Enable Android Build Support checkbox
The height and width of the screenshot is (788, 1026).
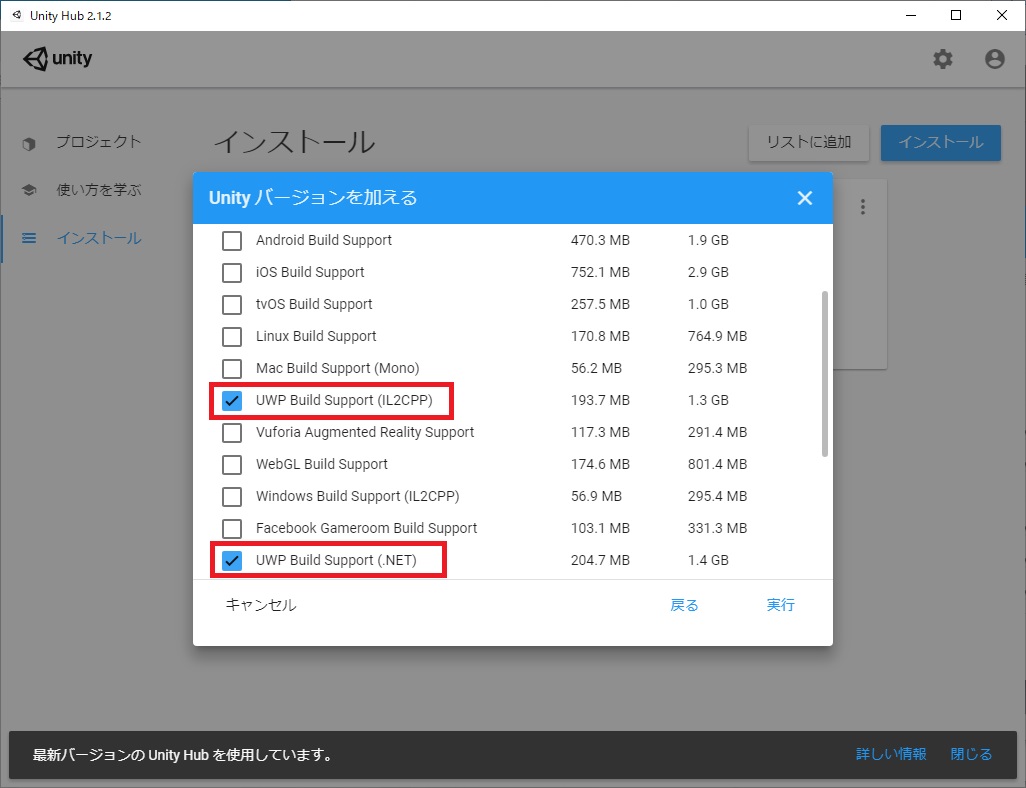(x=232, y=240)
